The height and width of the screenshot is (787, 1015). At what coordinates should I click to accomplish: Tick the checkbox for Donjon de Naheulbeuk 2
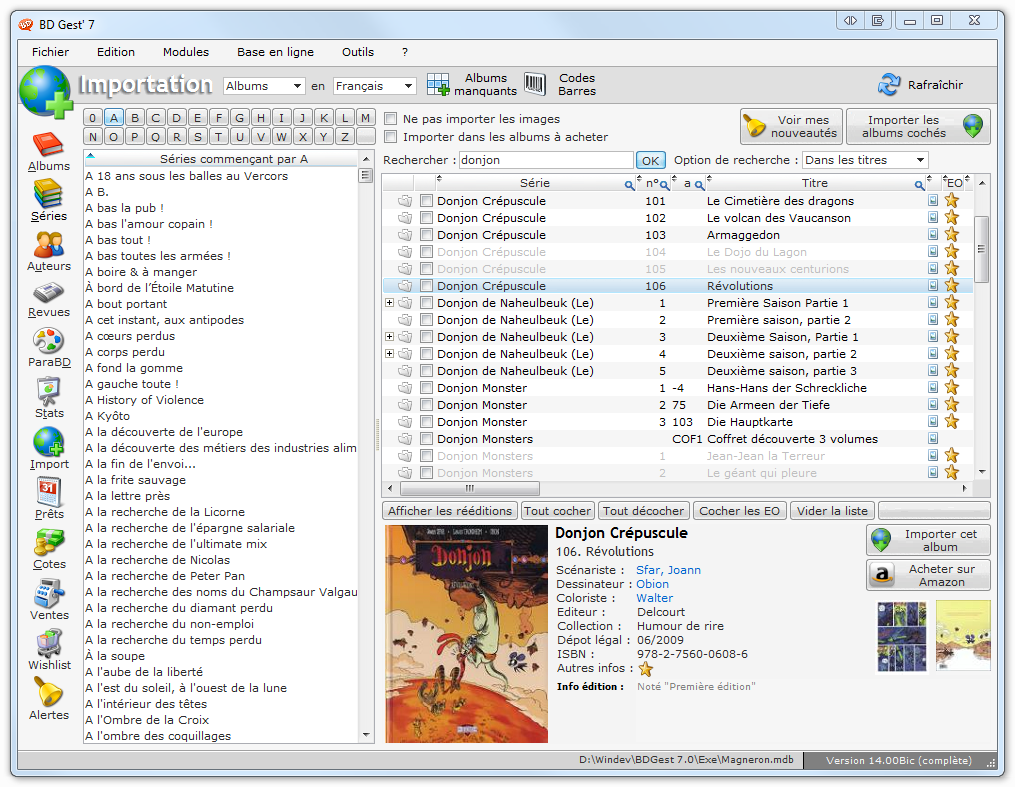click(x=426, y=319)
